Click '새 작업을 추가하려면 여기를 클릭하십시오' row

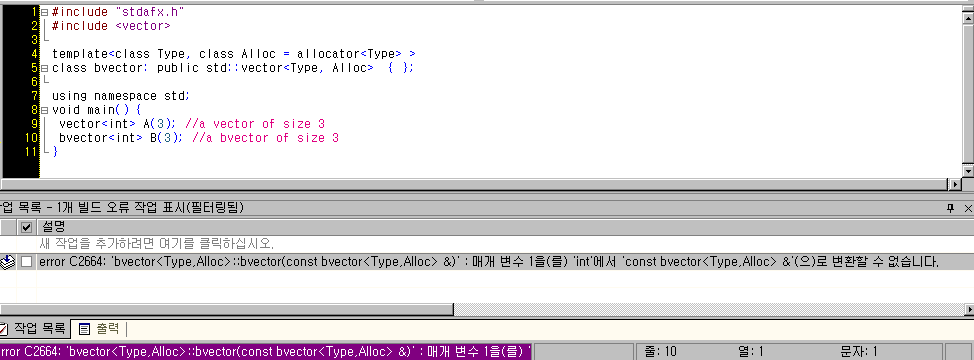[x=486, y=243]
